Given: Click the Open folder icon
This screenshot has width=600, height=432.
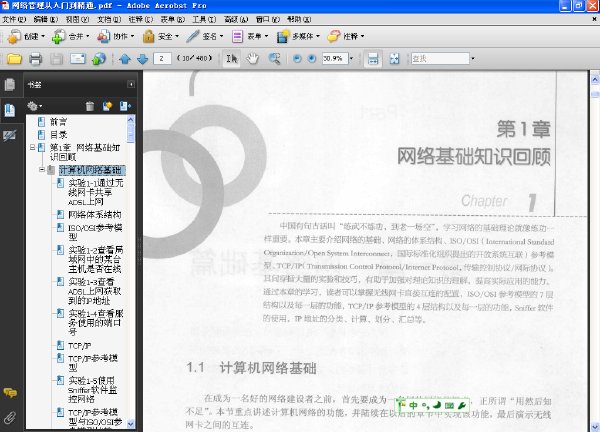Looking at the screenshot, I should coord(14,59).
